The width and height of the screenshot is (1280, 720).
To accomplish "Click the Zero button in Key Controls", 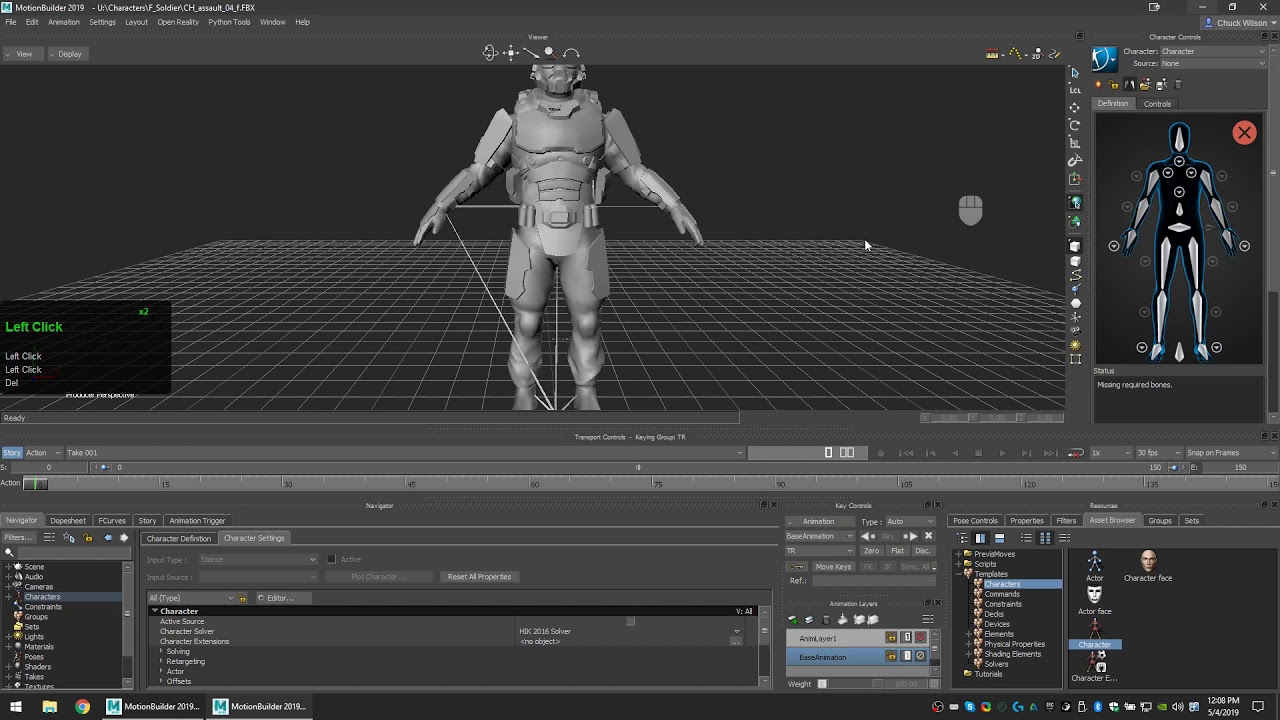I will click(872, 551).
